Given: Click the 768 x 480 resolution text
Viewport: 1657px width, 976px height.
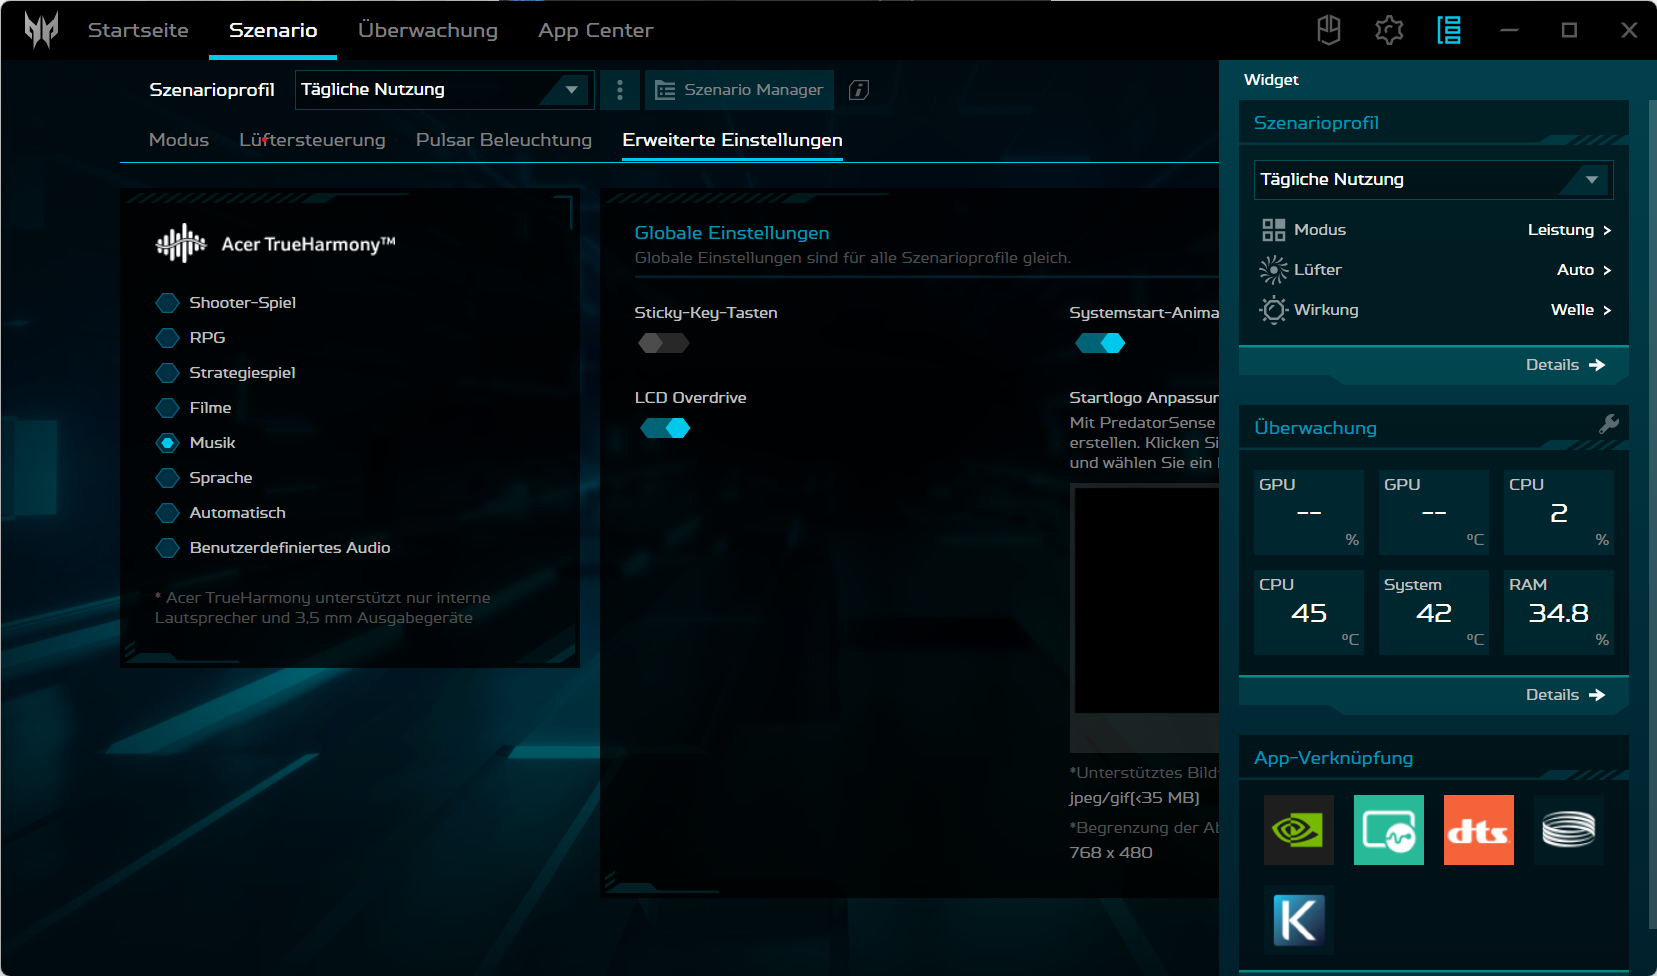Looking at the screenshot, I should [1111, 853].
